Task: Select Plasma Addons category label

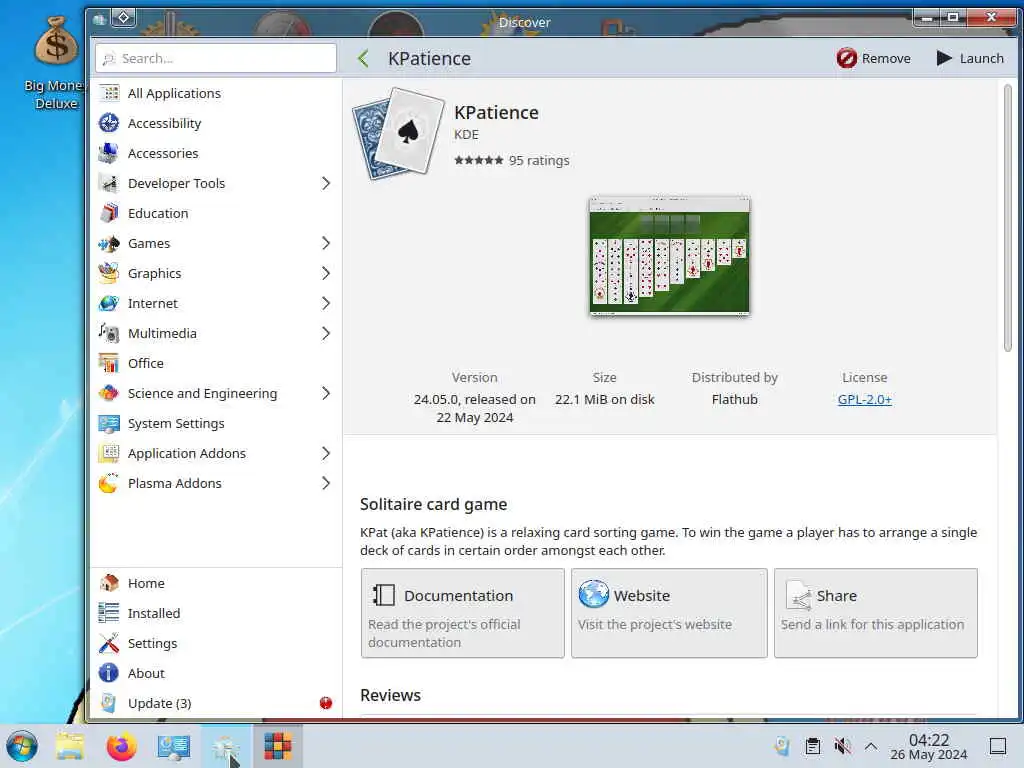Action: click(x=175, y=483)
